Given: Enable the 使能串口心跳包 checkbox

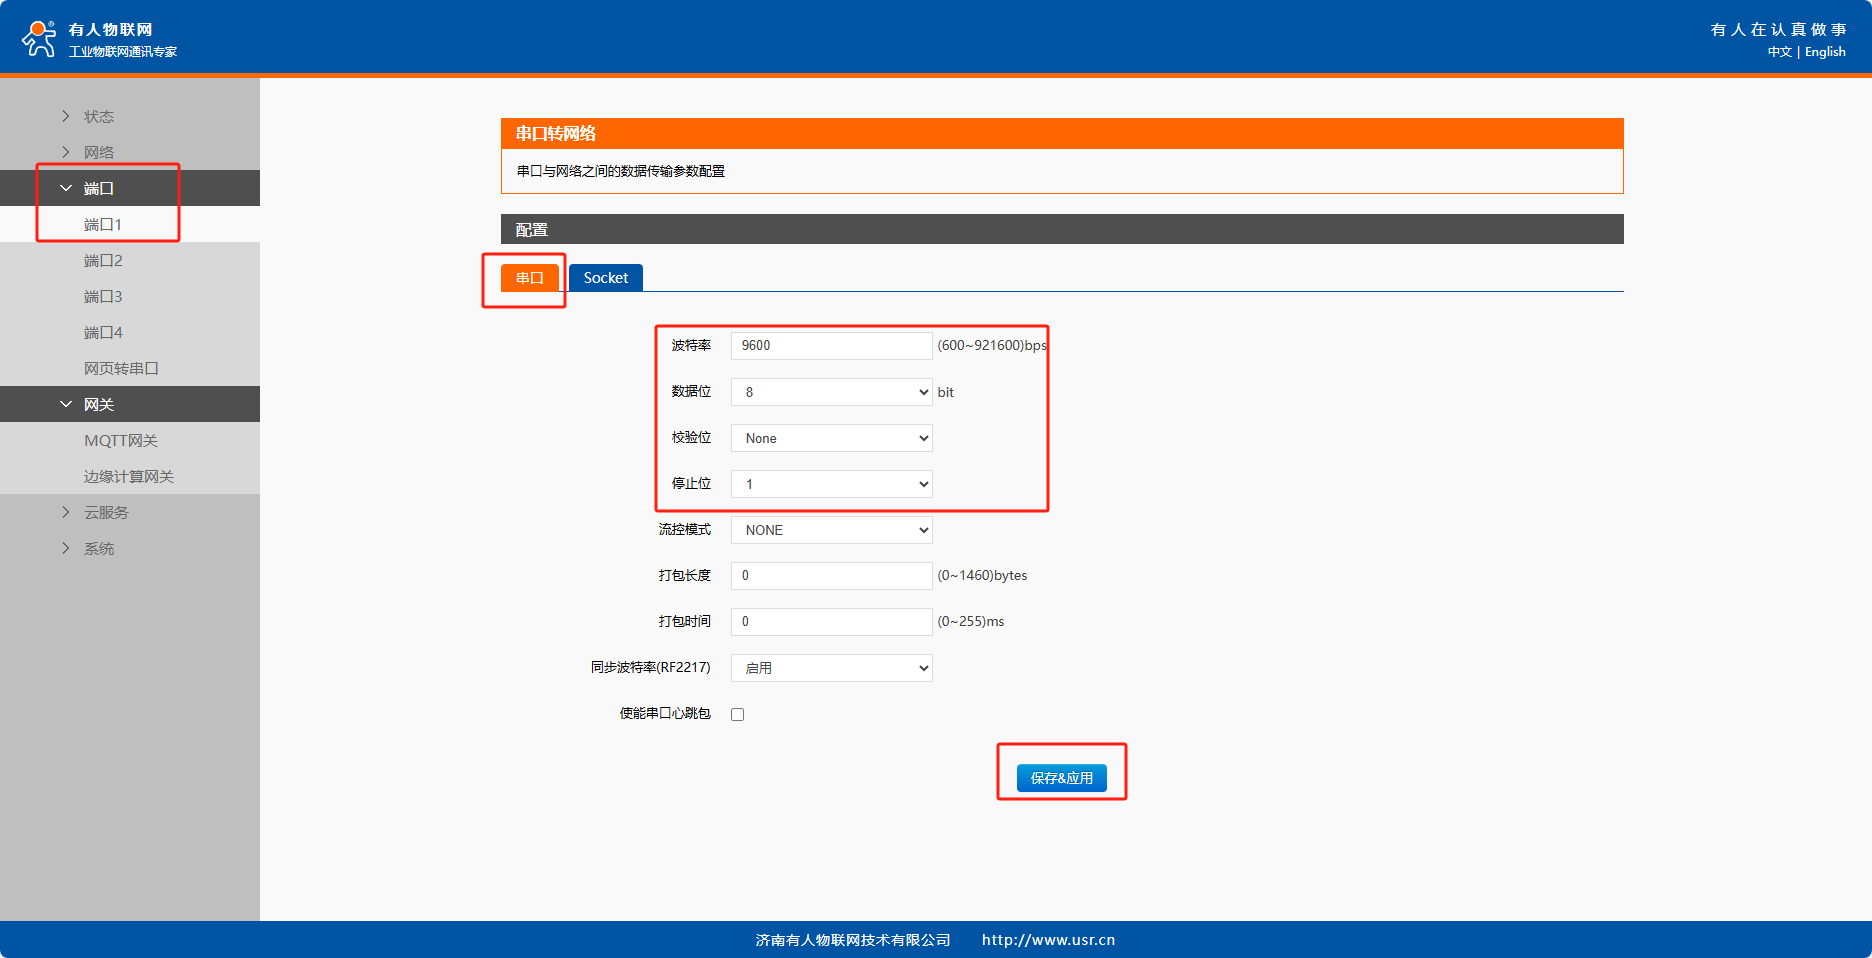Looking at the screenshot, I should [738, 714].
